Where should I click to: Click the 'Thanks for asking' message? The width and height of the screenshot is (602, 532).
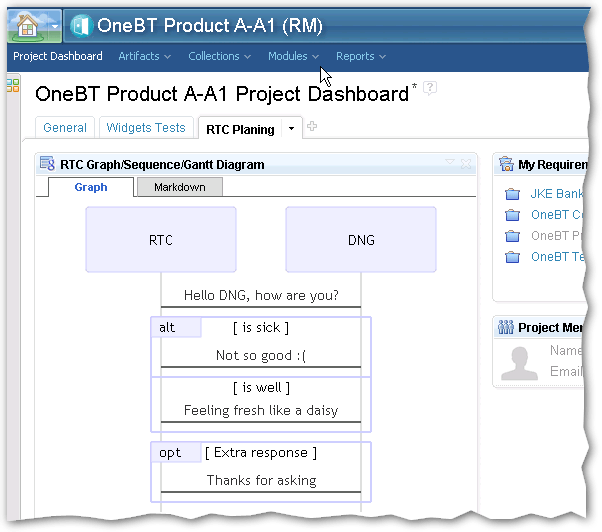coord(261,480)
